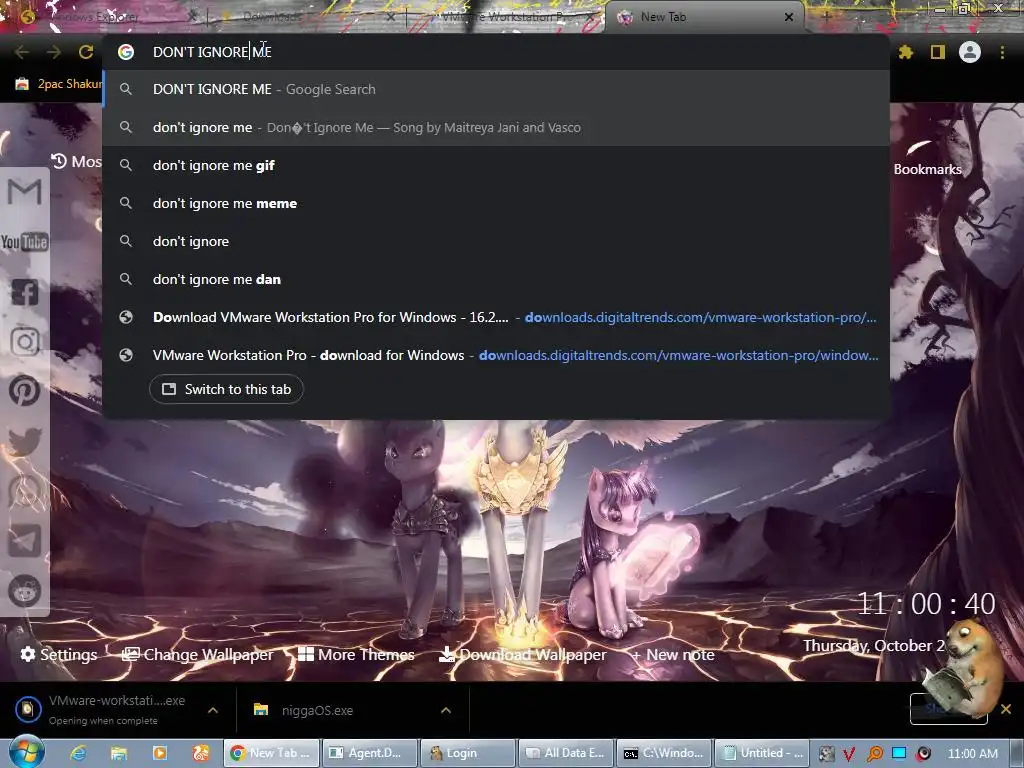Click the globe icon beside VMware Workstation Pro suggestion

[126, 355]
